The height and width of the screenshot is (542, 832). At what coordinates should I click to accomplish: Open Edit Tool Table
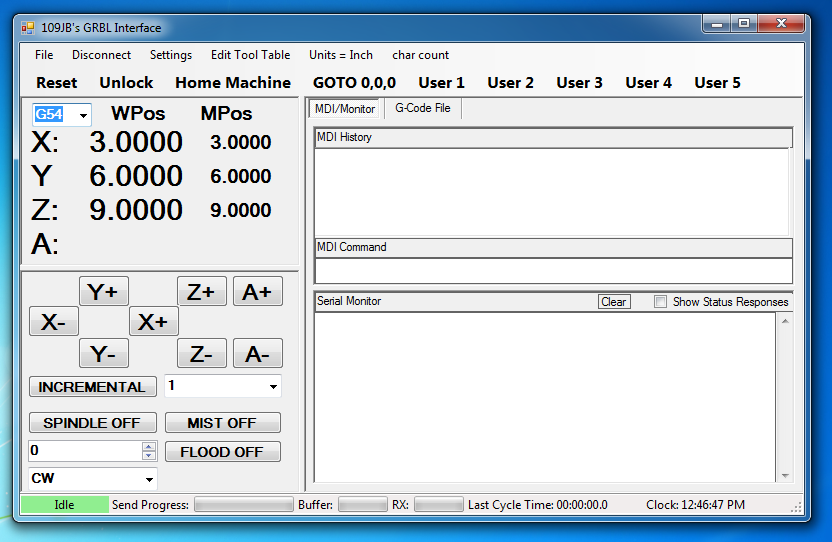pos(250,55)
